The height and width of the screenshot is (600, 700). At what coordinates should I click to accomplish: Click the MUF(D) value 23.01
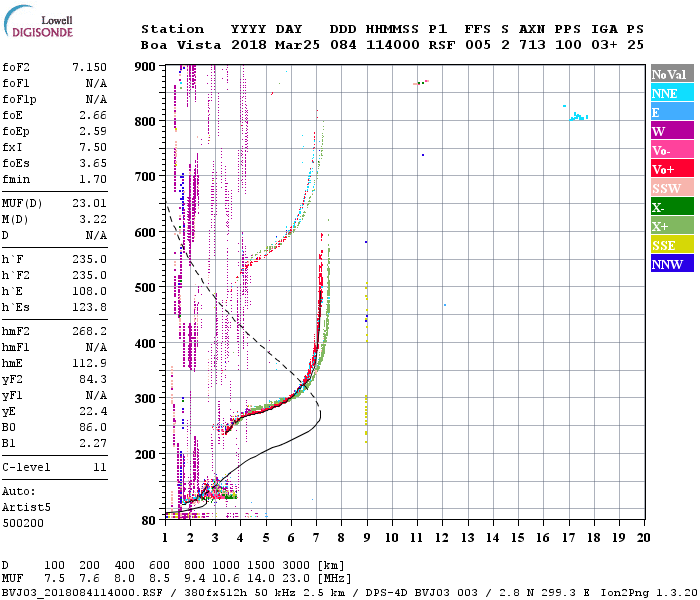click(89, 204)
